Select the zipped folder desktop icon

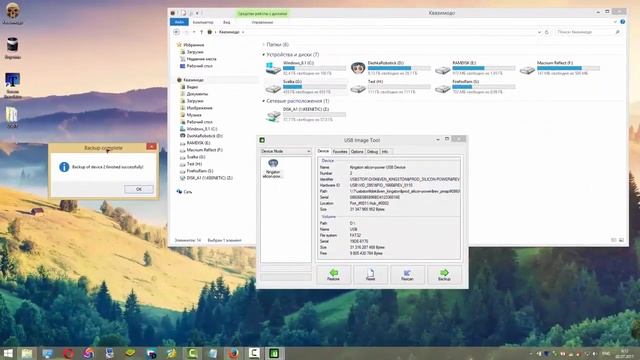coord(12,117)
